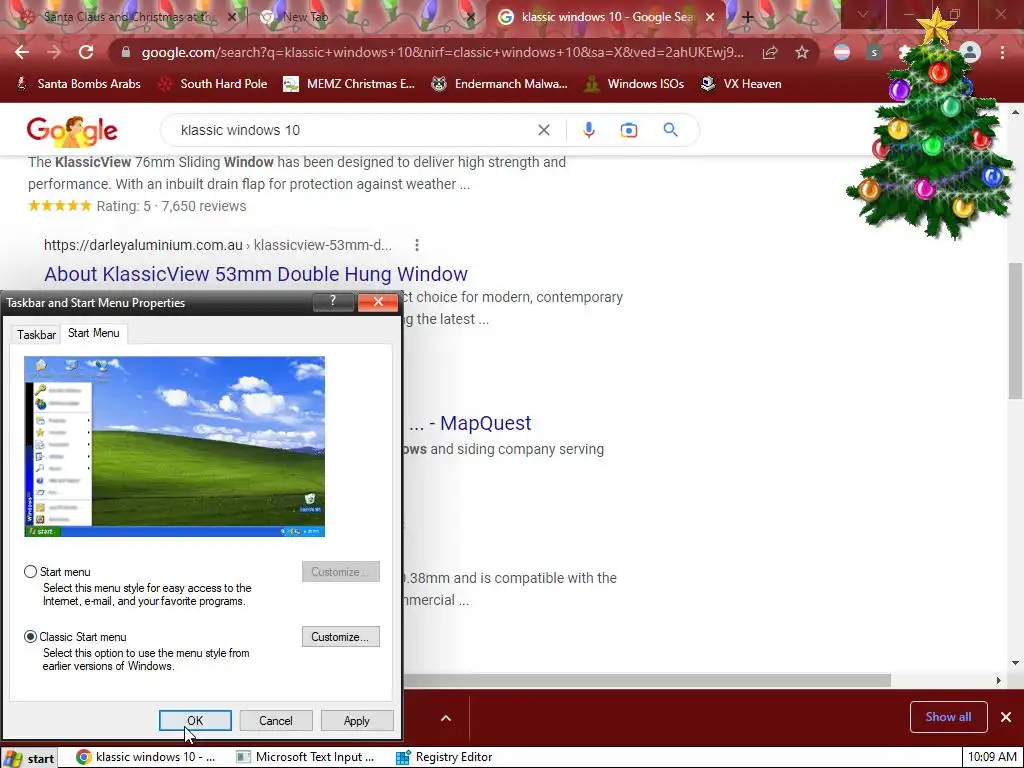
Task: Click Customize for Classic Start menu
Action: pyautogui.click(x=340, y=637)
